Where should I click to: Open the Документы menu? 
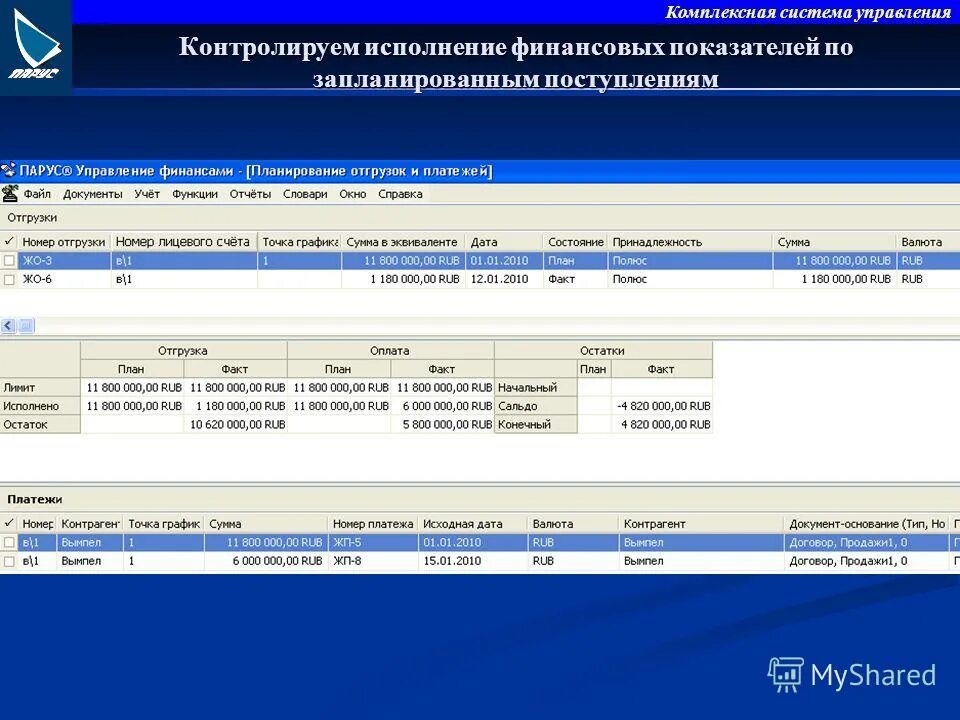(x=95, y=194)
